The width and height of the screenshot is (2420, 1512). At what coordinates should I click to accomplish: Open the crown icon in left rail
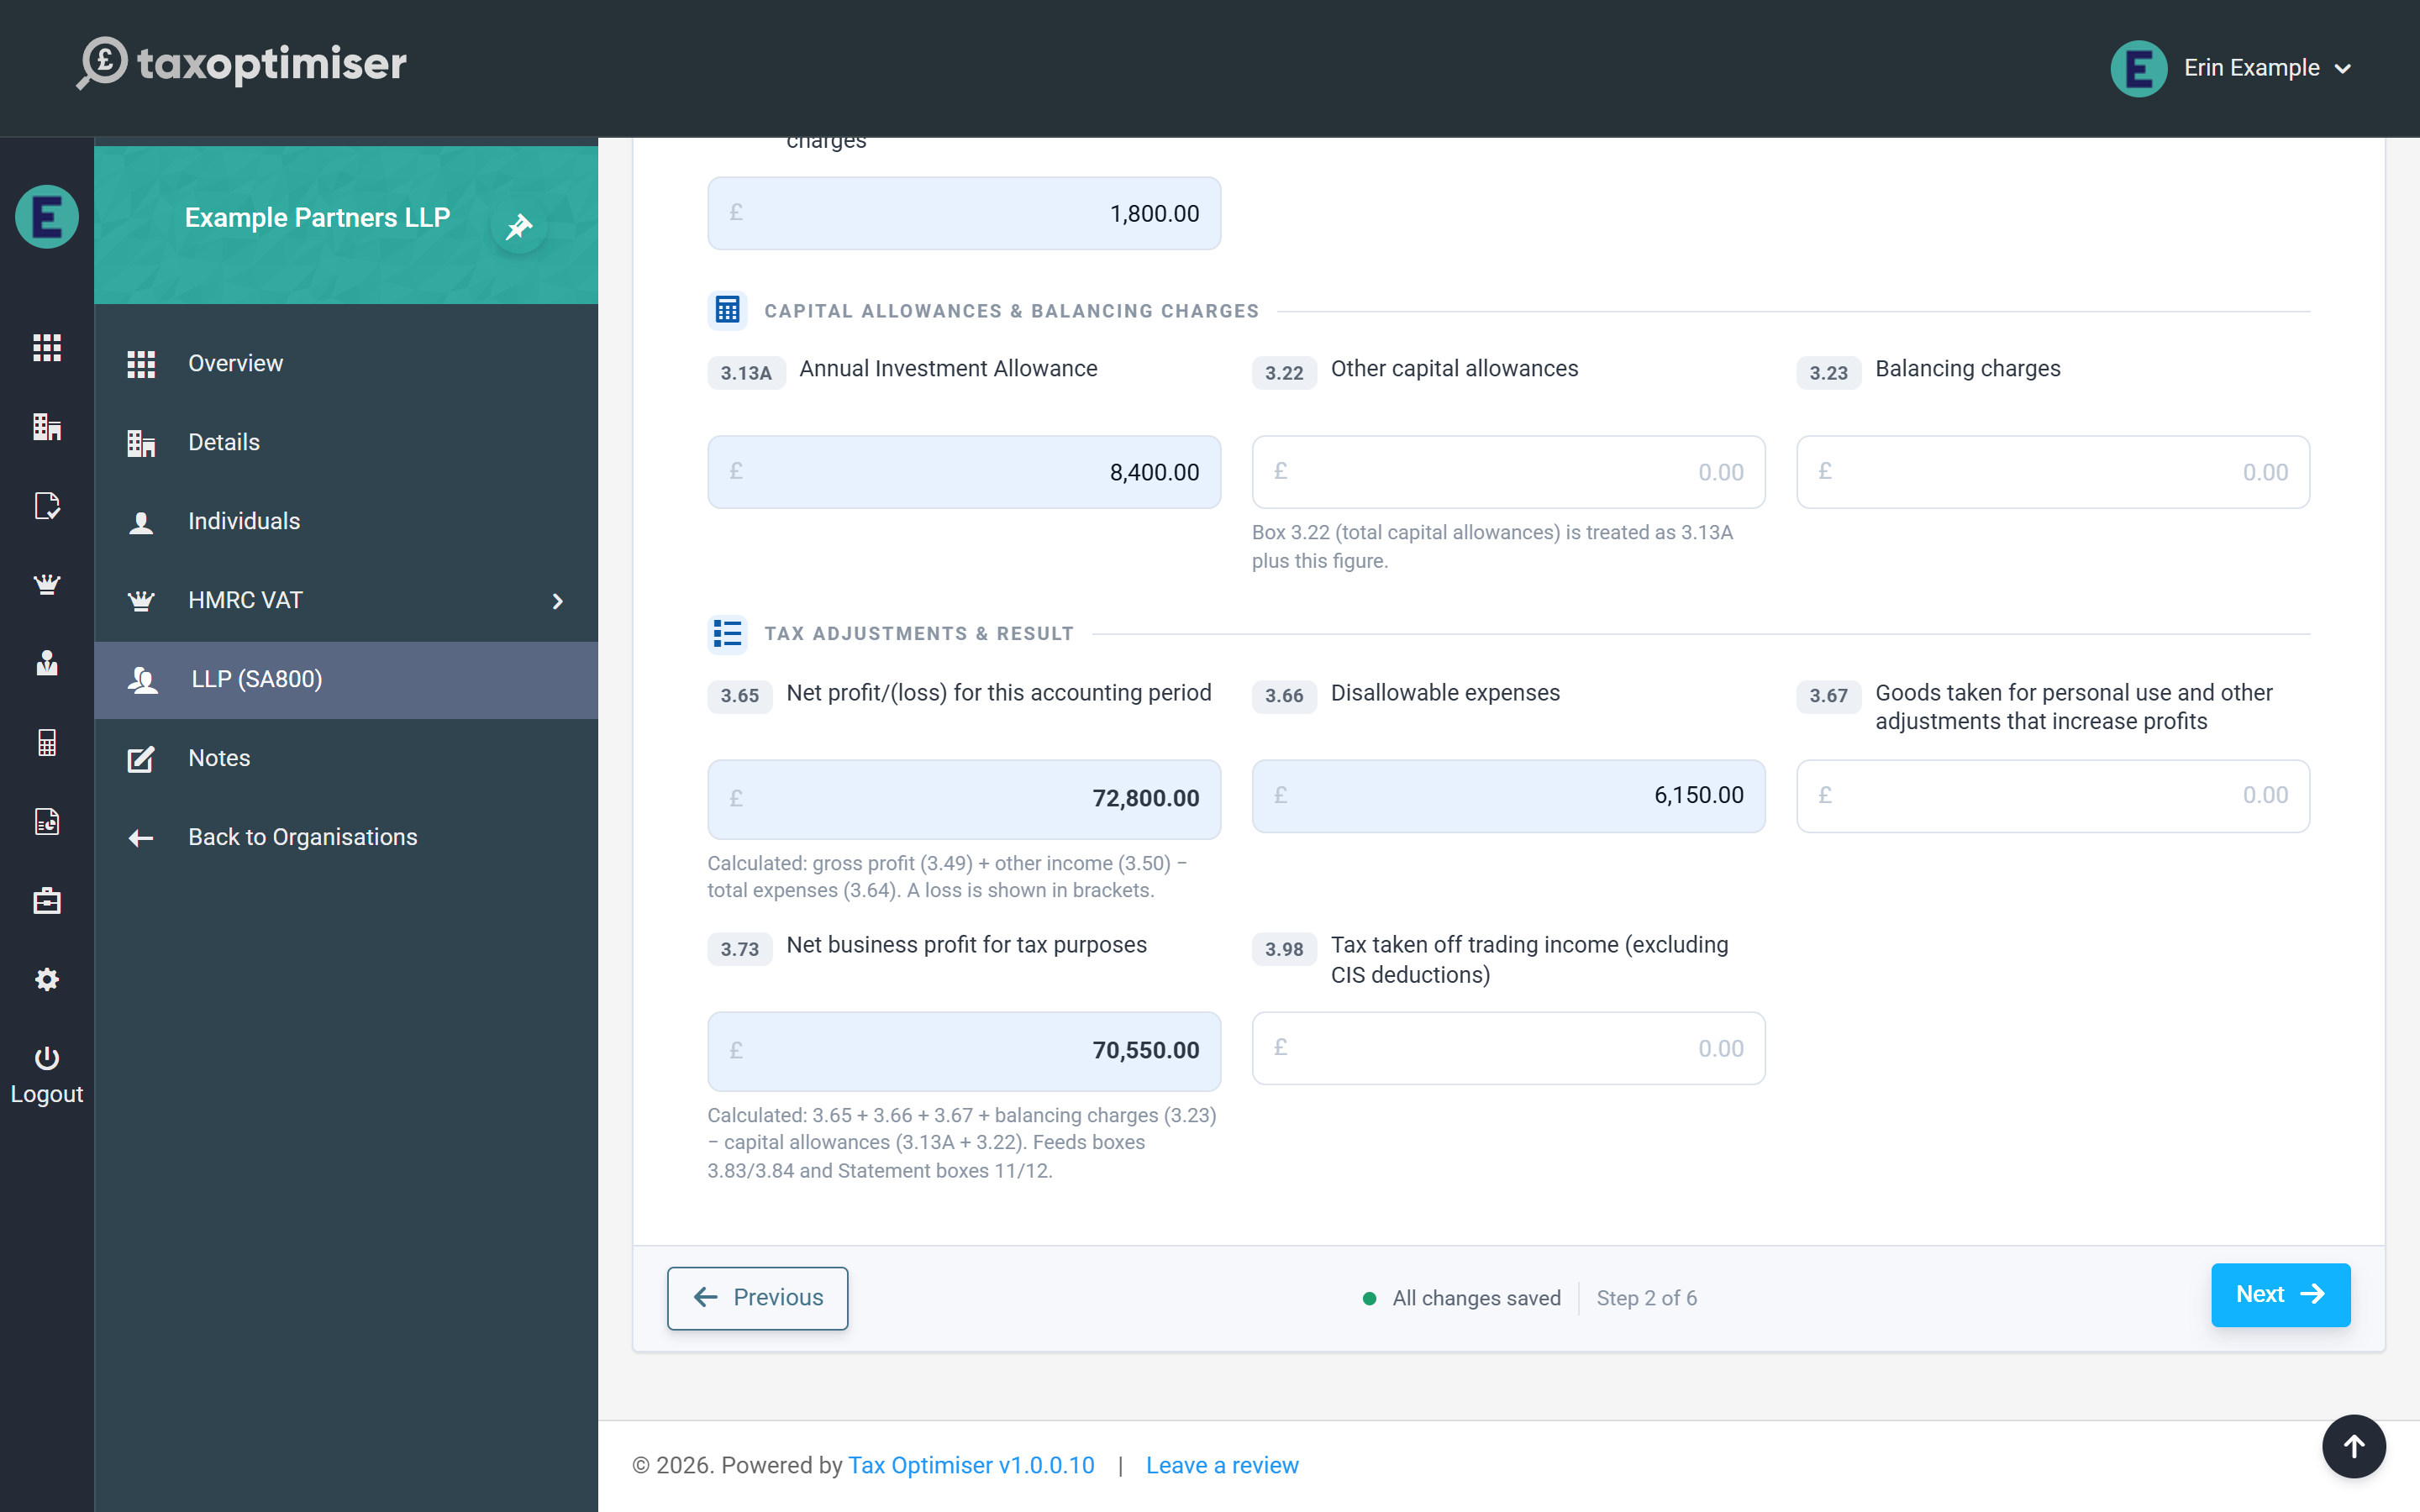pyautogui.click(x=47, y=585)
